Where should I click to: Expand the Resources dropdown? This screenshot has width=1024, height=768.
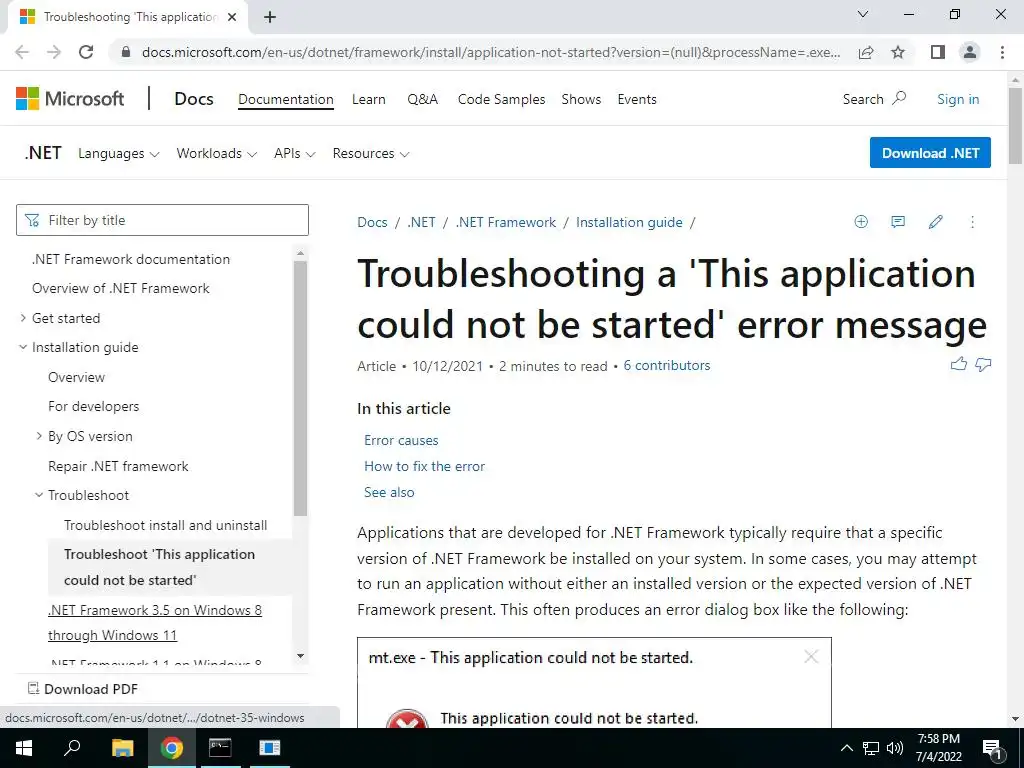pyautogui.click(x=371, y=153)
